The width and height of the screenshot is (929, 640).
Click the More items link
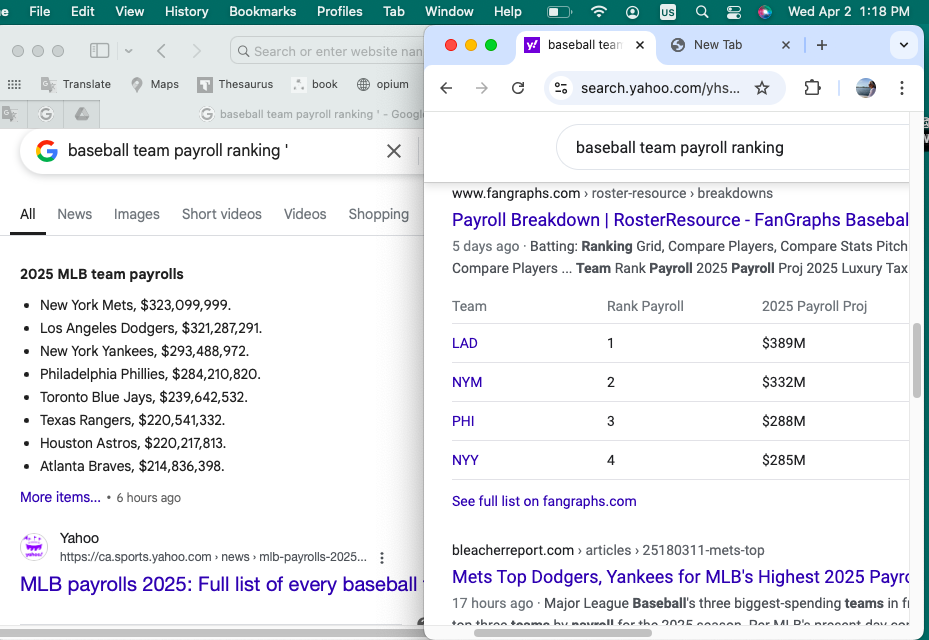click(x=60, y=497)
